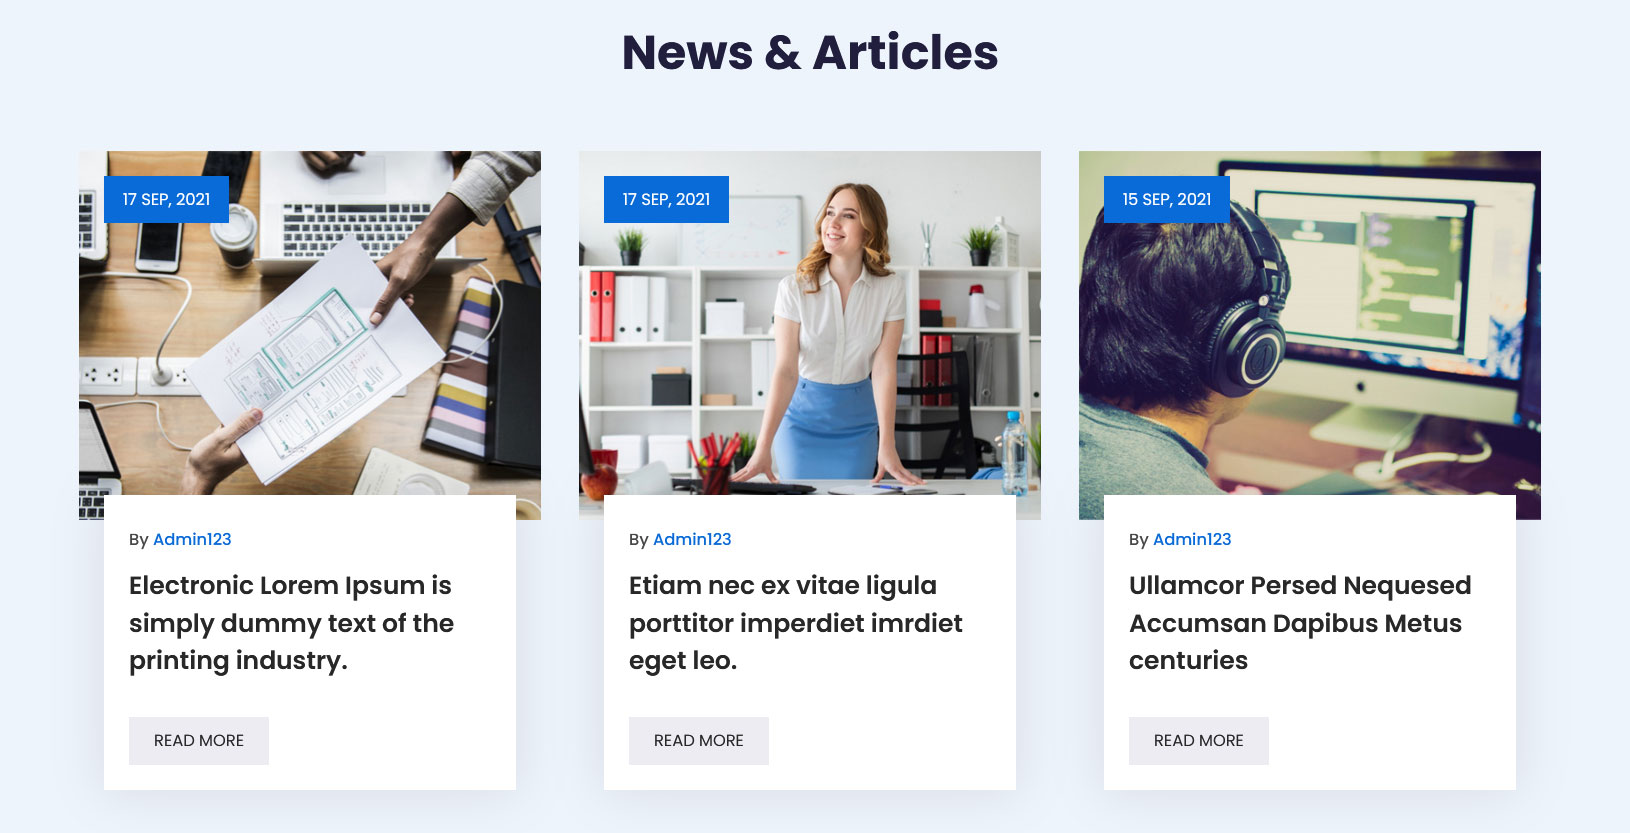This screenshot has width=1630, height=833.
Task: Click Read More under Etiam nec ex
Action: click(x=699, y=741)
